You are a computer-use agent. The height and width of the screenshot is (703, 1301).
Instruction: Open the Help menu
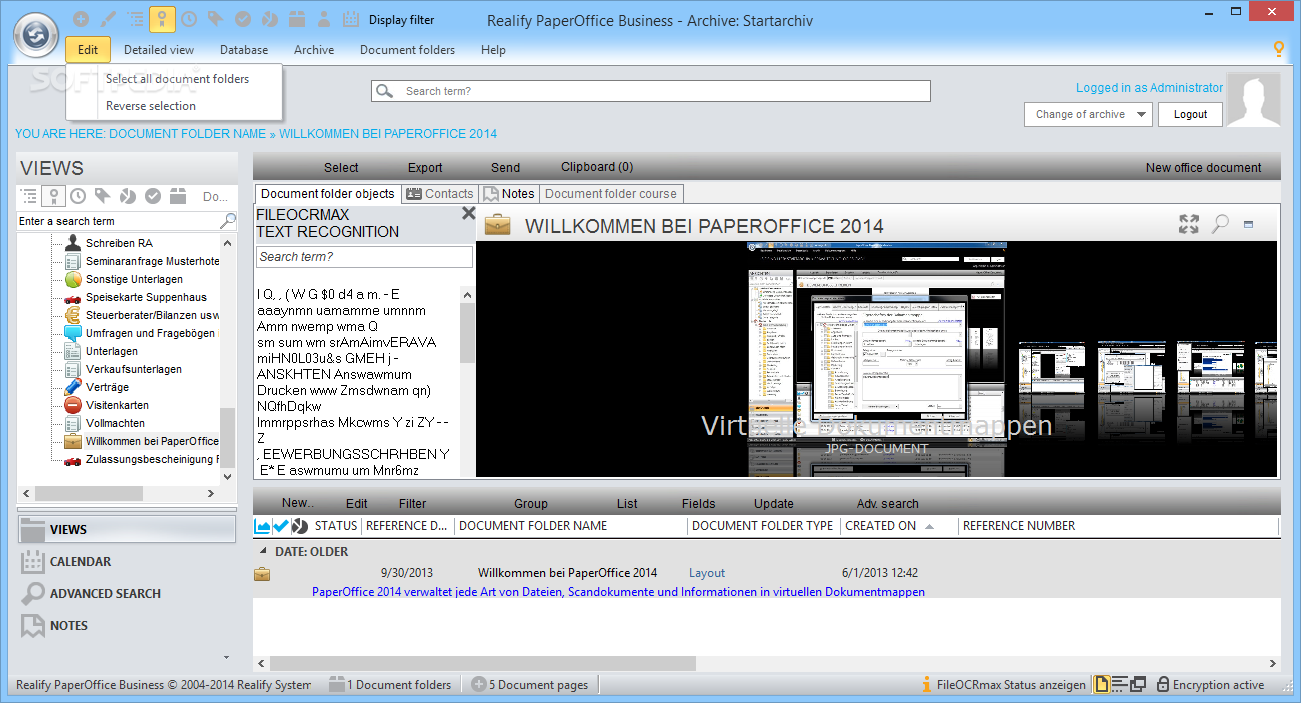(x=493, y=50)
